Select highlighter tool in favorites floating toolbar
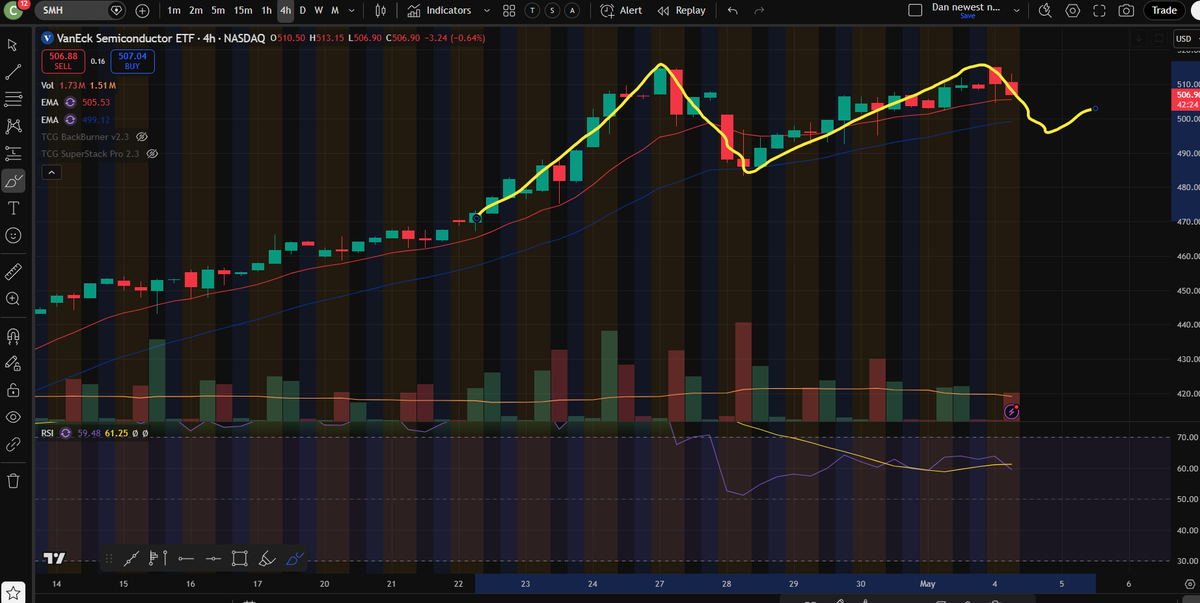1200x603 pixels. click(266, 558)
